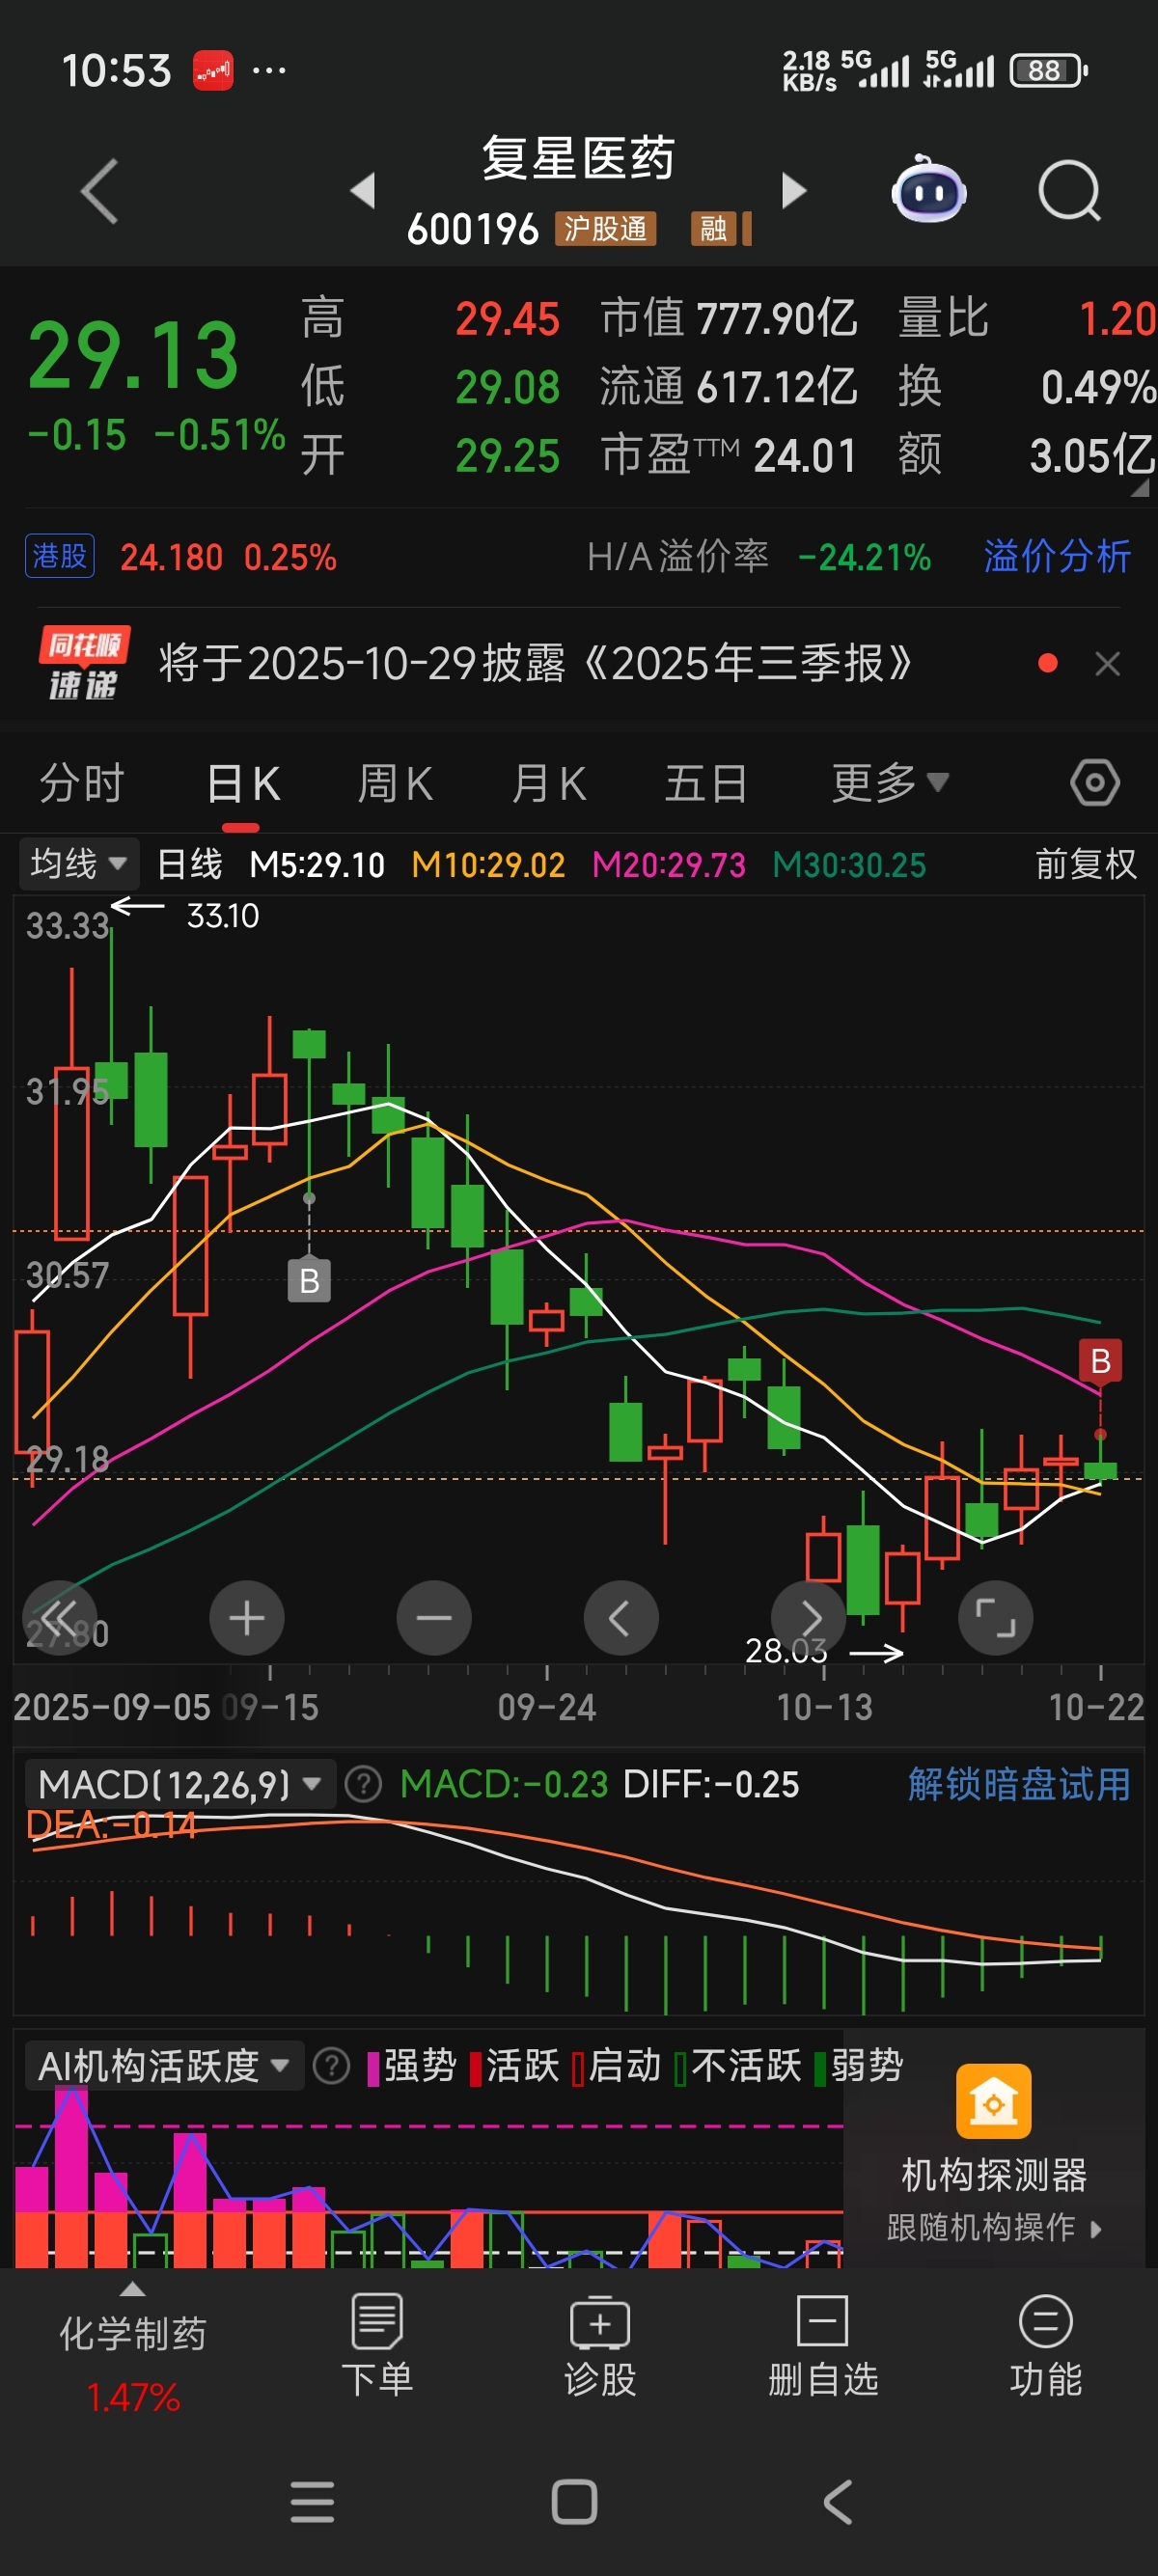Open the 2025年三季报 disclosure notice
Image resolution: width=1158 pixels, height=2576 pixels.
(535, 663)
